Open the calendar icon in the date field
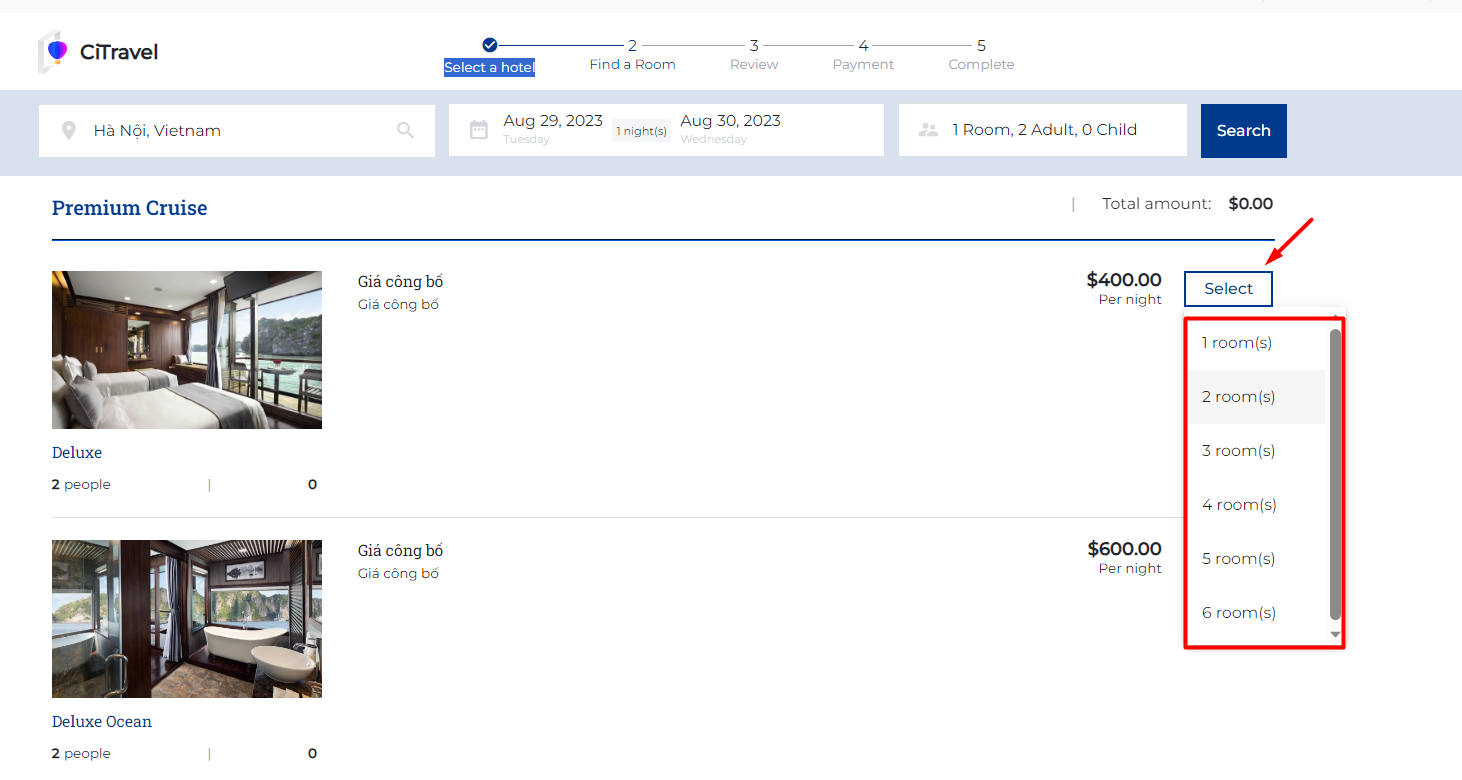Screen dimensions: 1462x780 pos(479,129)
